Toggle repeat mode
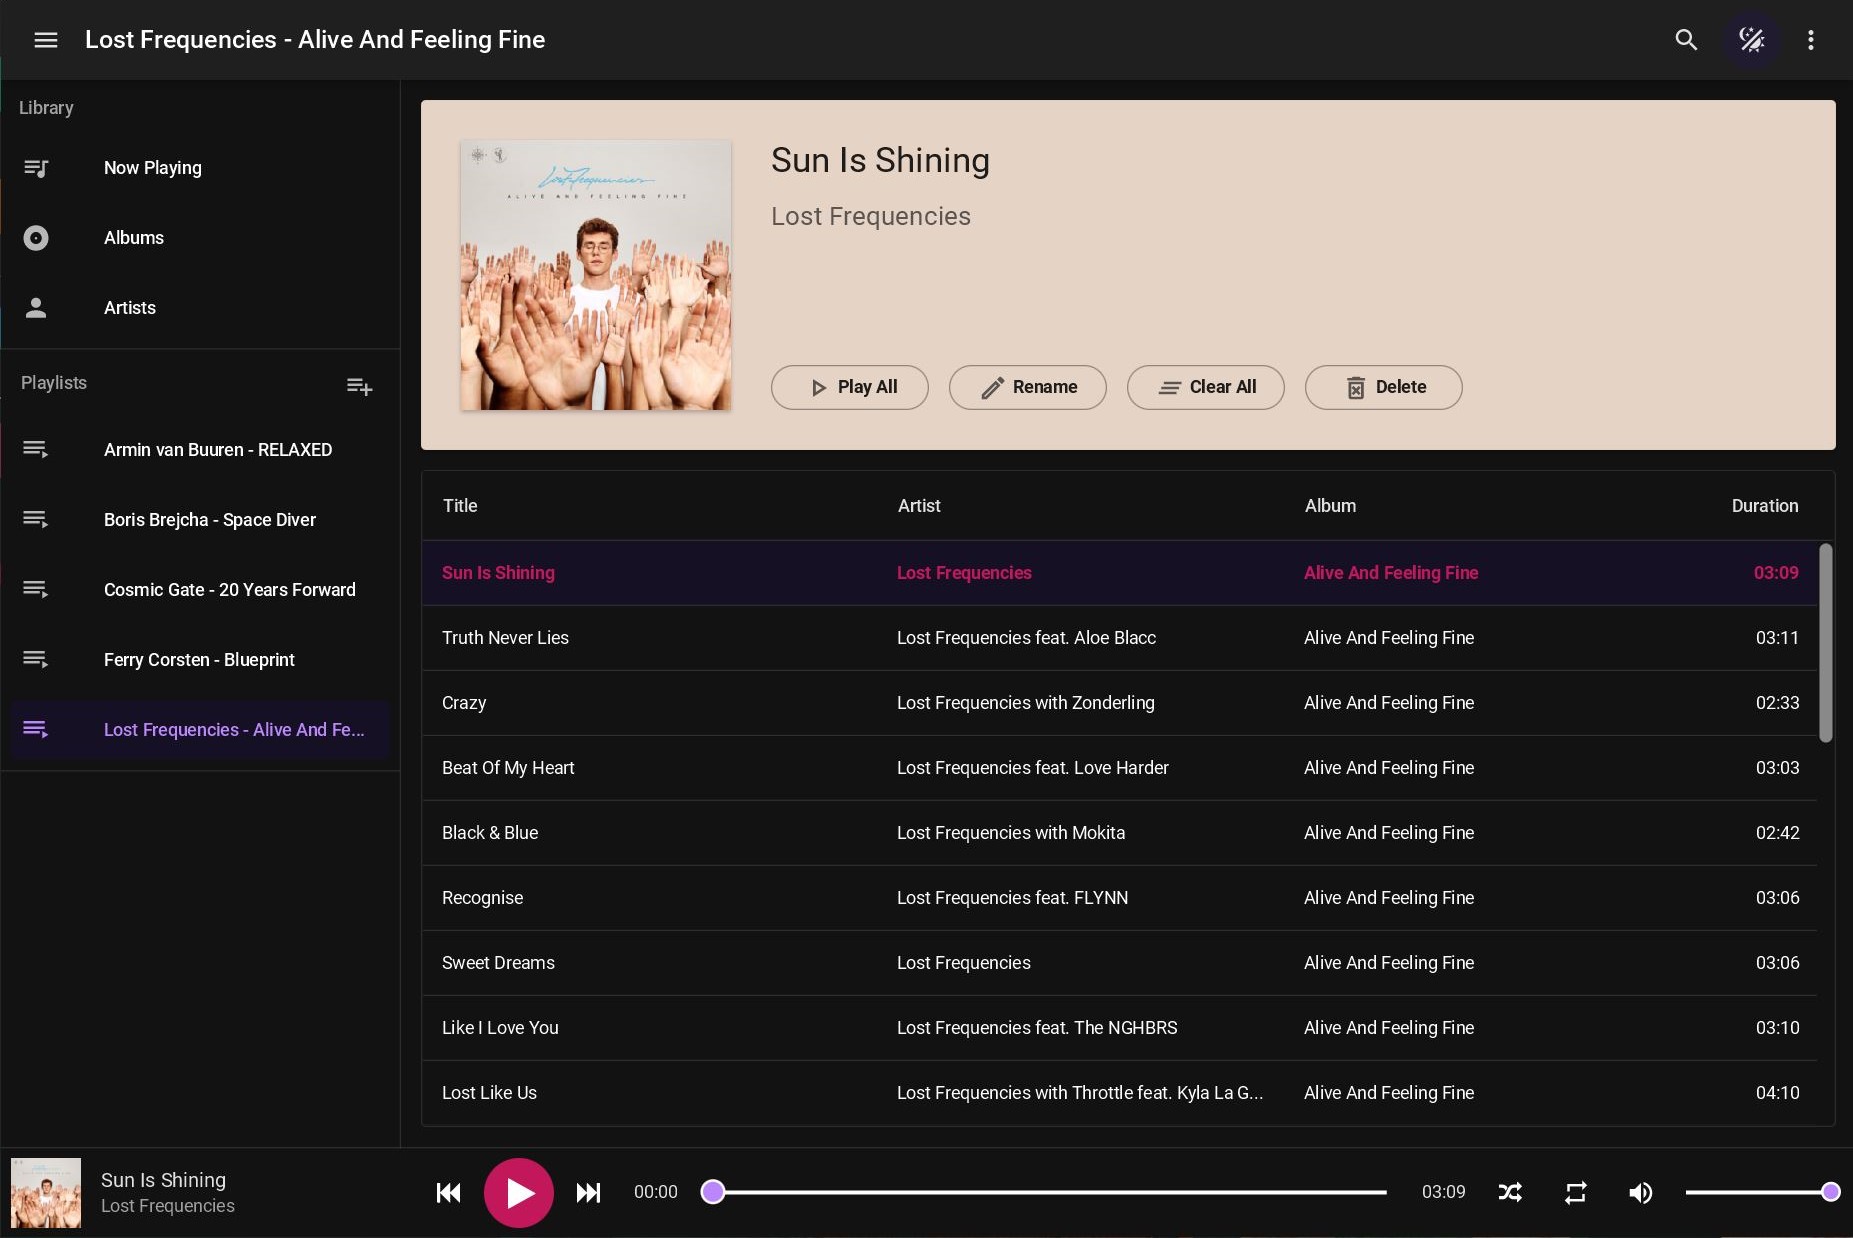Screen dimensions: 1853x1238 tap(1575, 1192)
